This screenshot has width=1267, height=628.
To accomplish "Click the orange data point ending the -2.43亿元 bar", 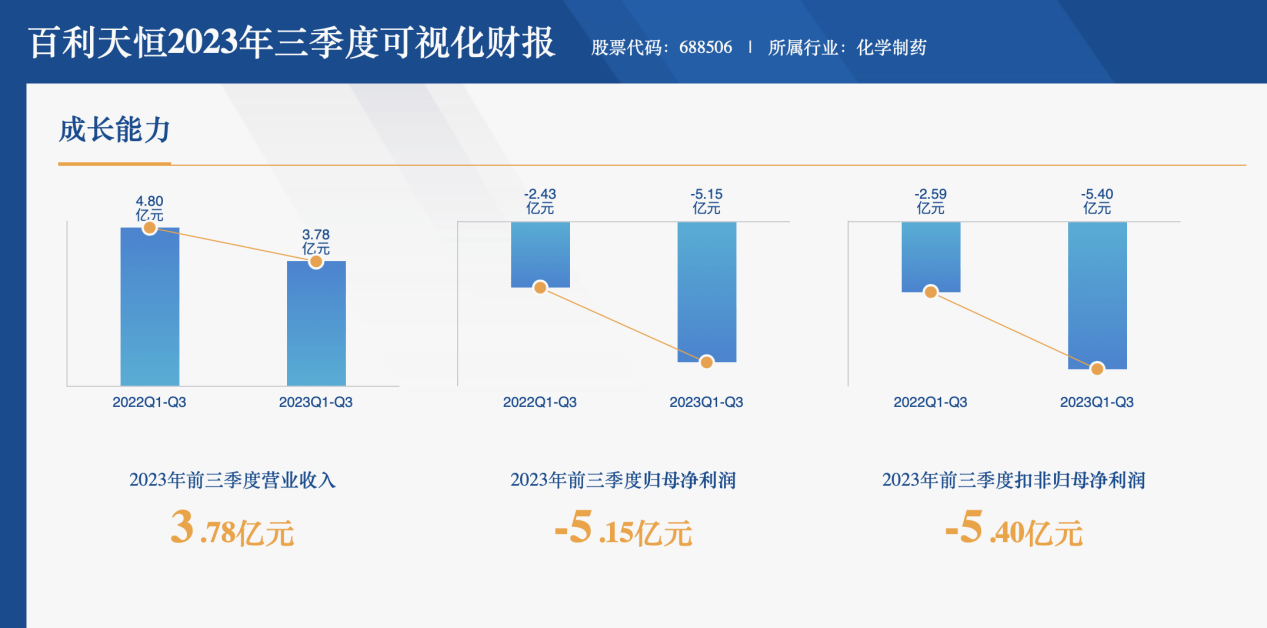I will pos(540,287).
